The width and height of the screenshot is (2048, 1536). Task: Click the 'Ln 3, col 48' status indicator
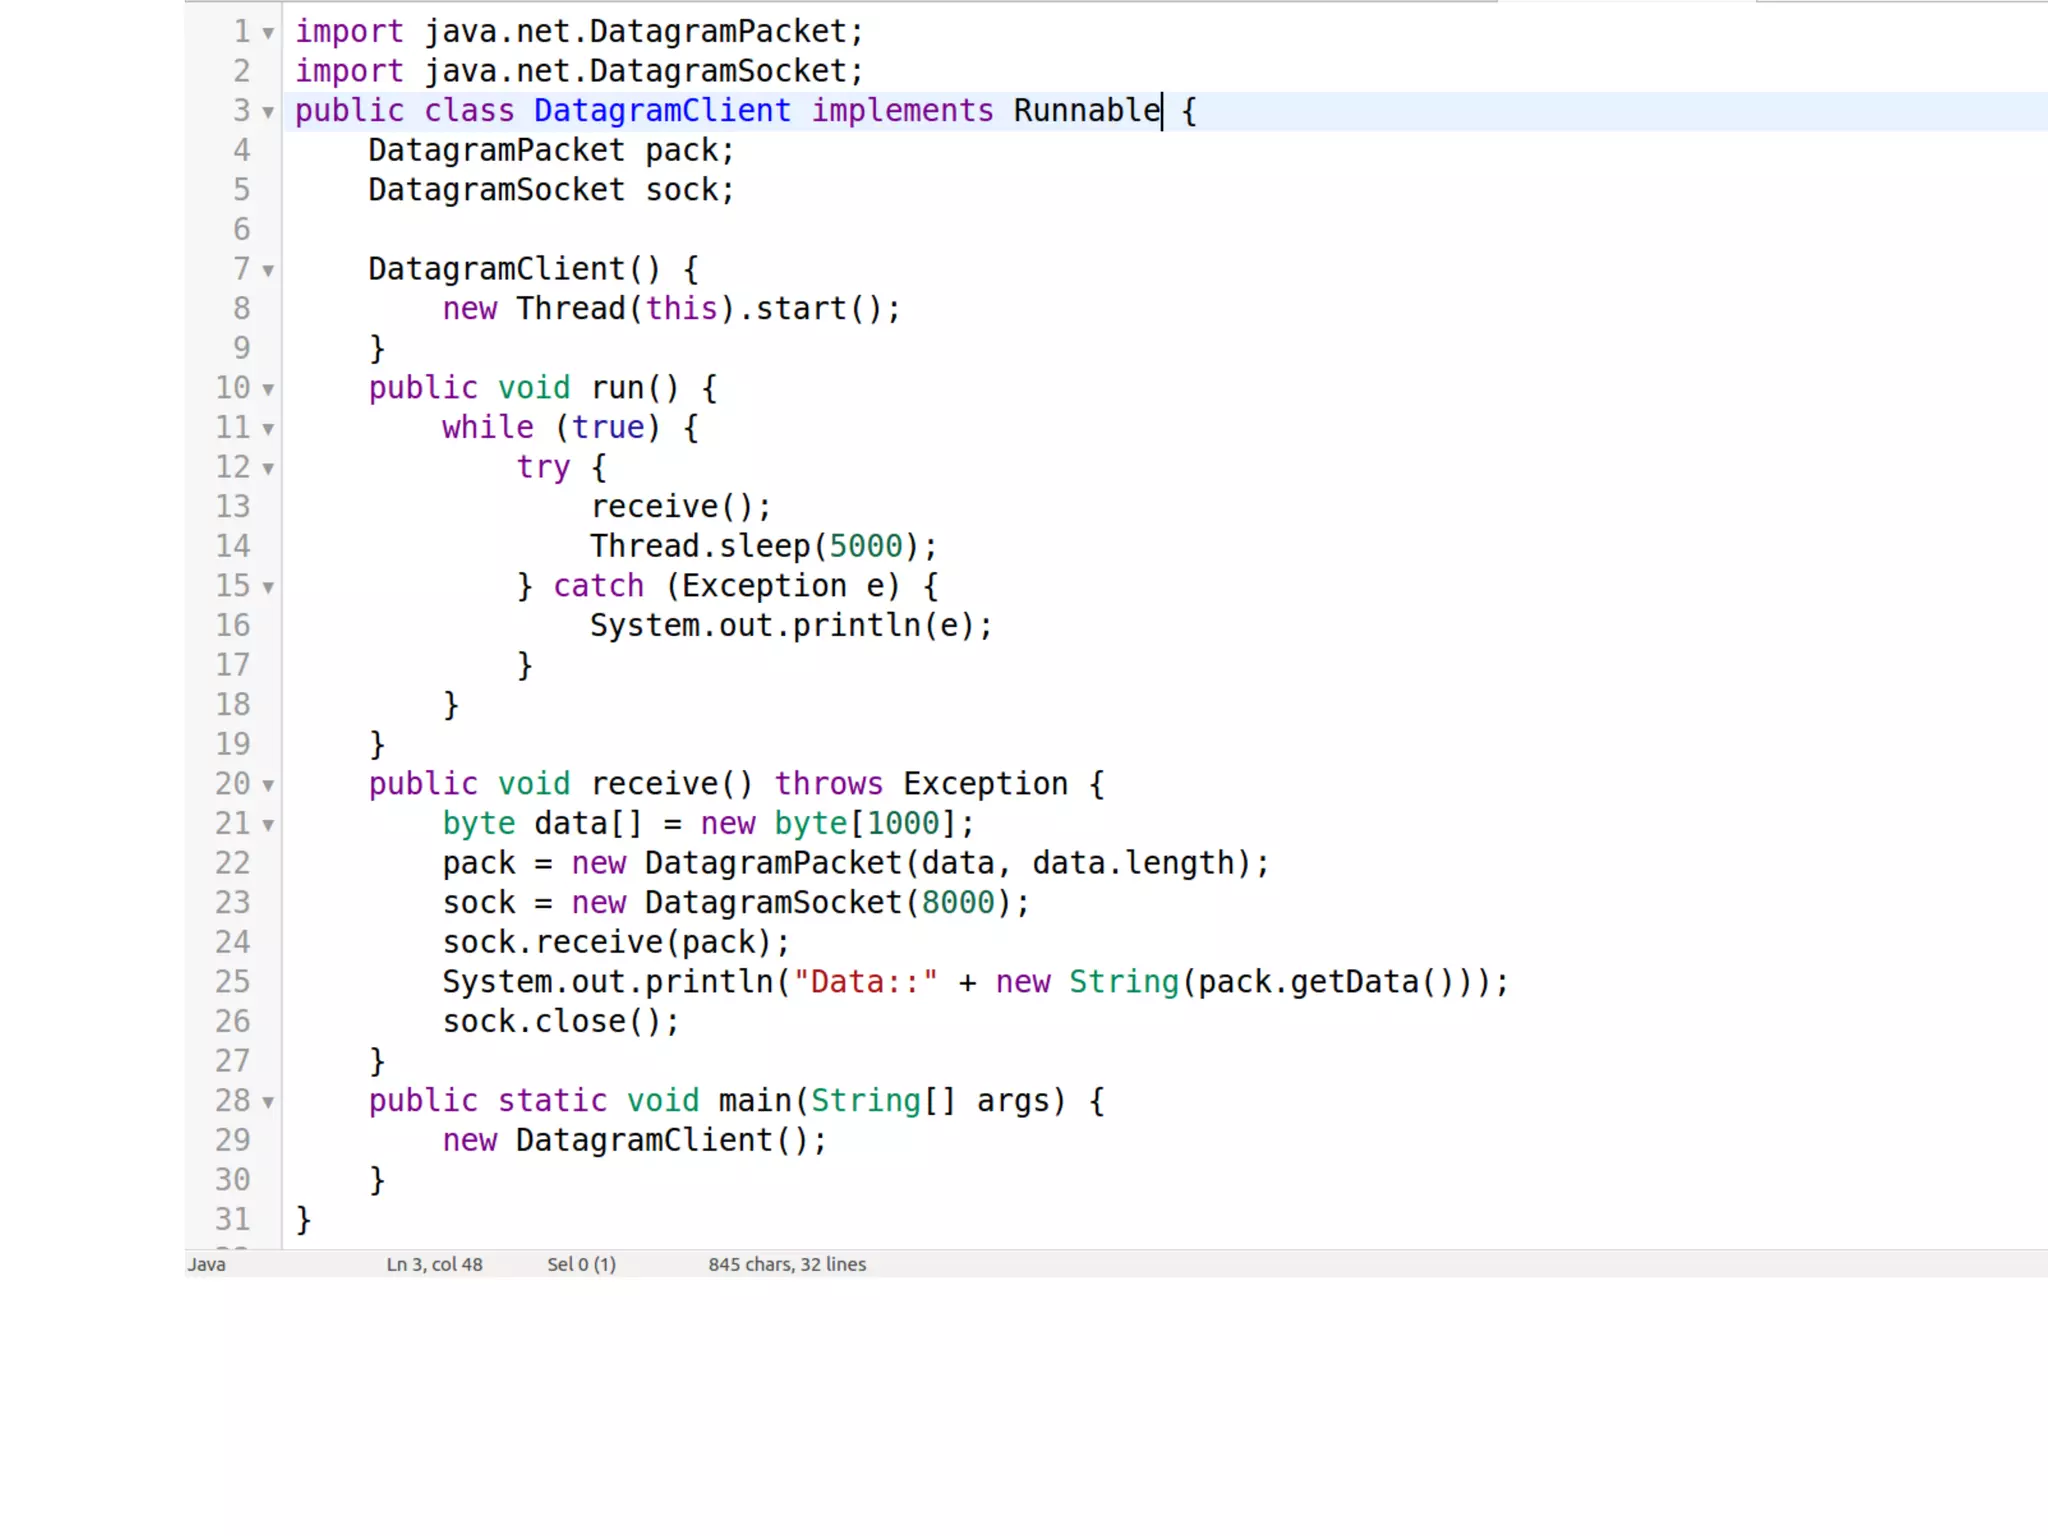pyautogui.click(x=434, y=1264)
